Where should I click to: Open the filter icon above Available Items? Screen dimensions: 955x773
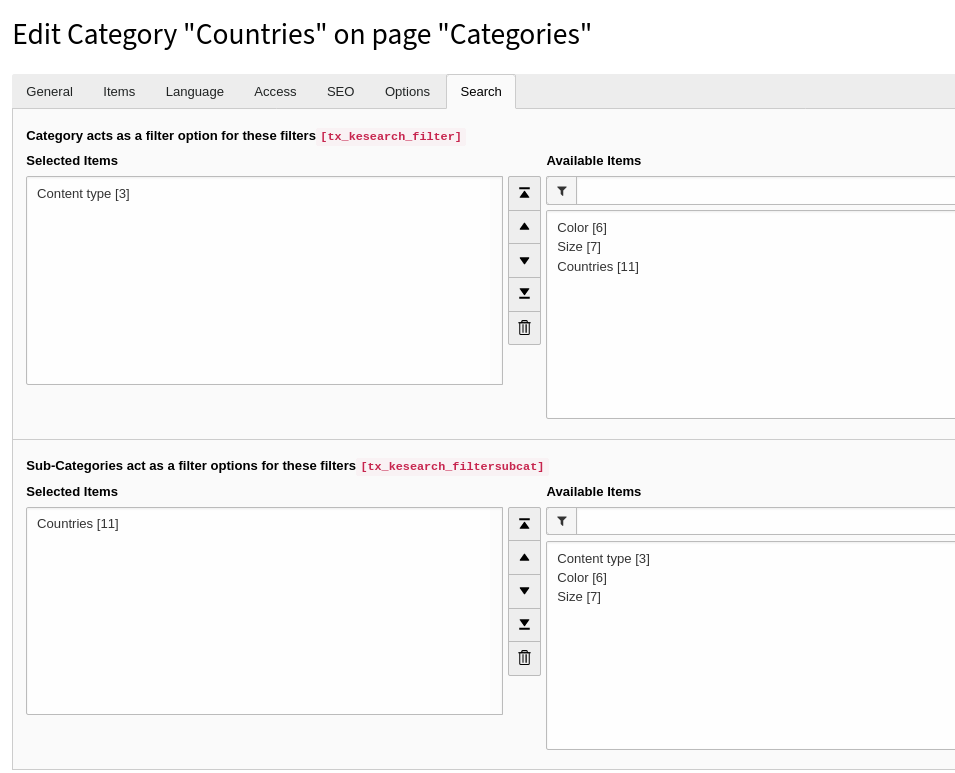pyautogui.click(x=561, y=190)
